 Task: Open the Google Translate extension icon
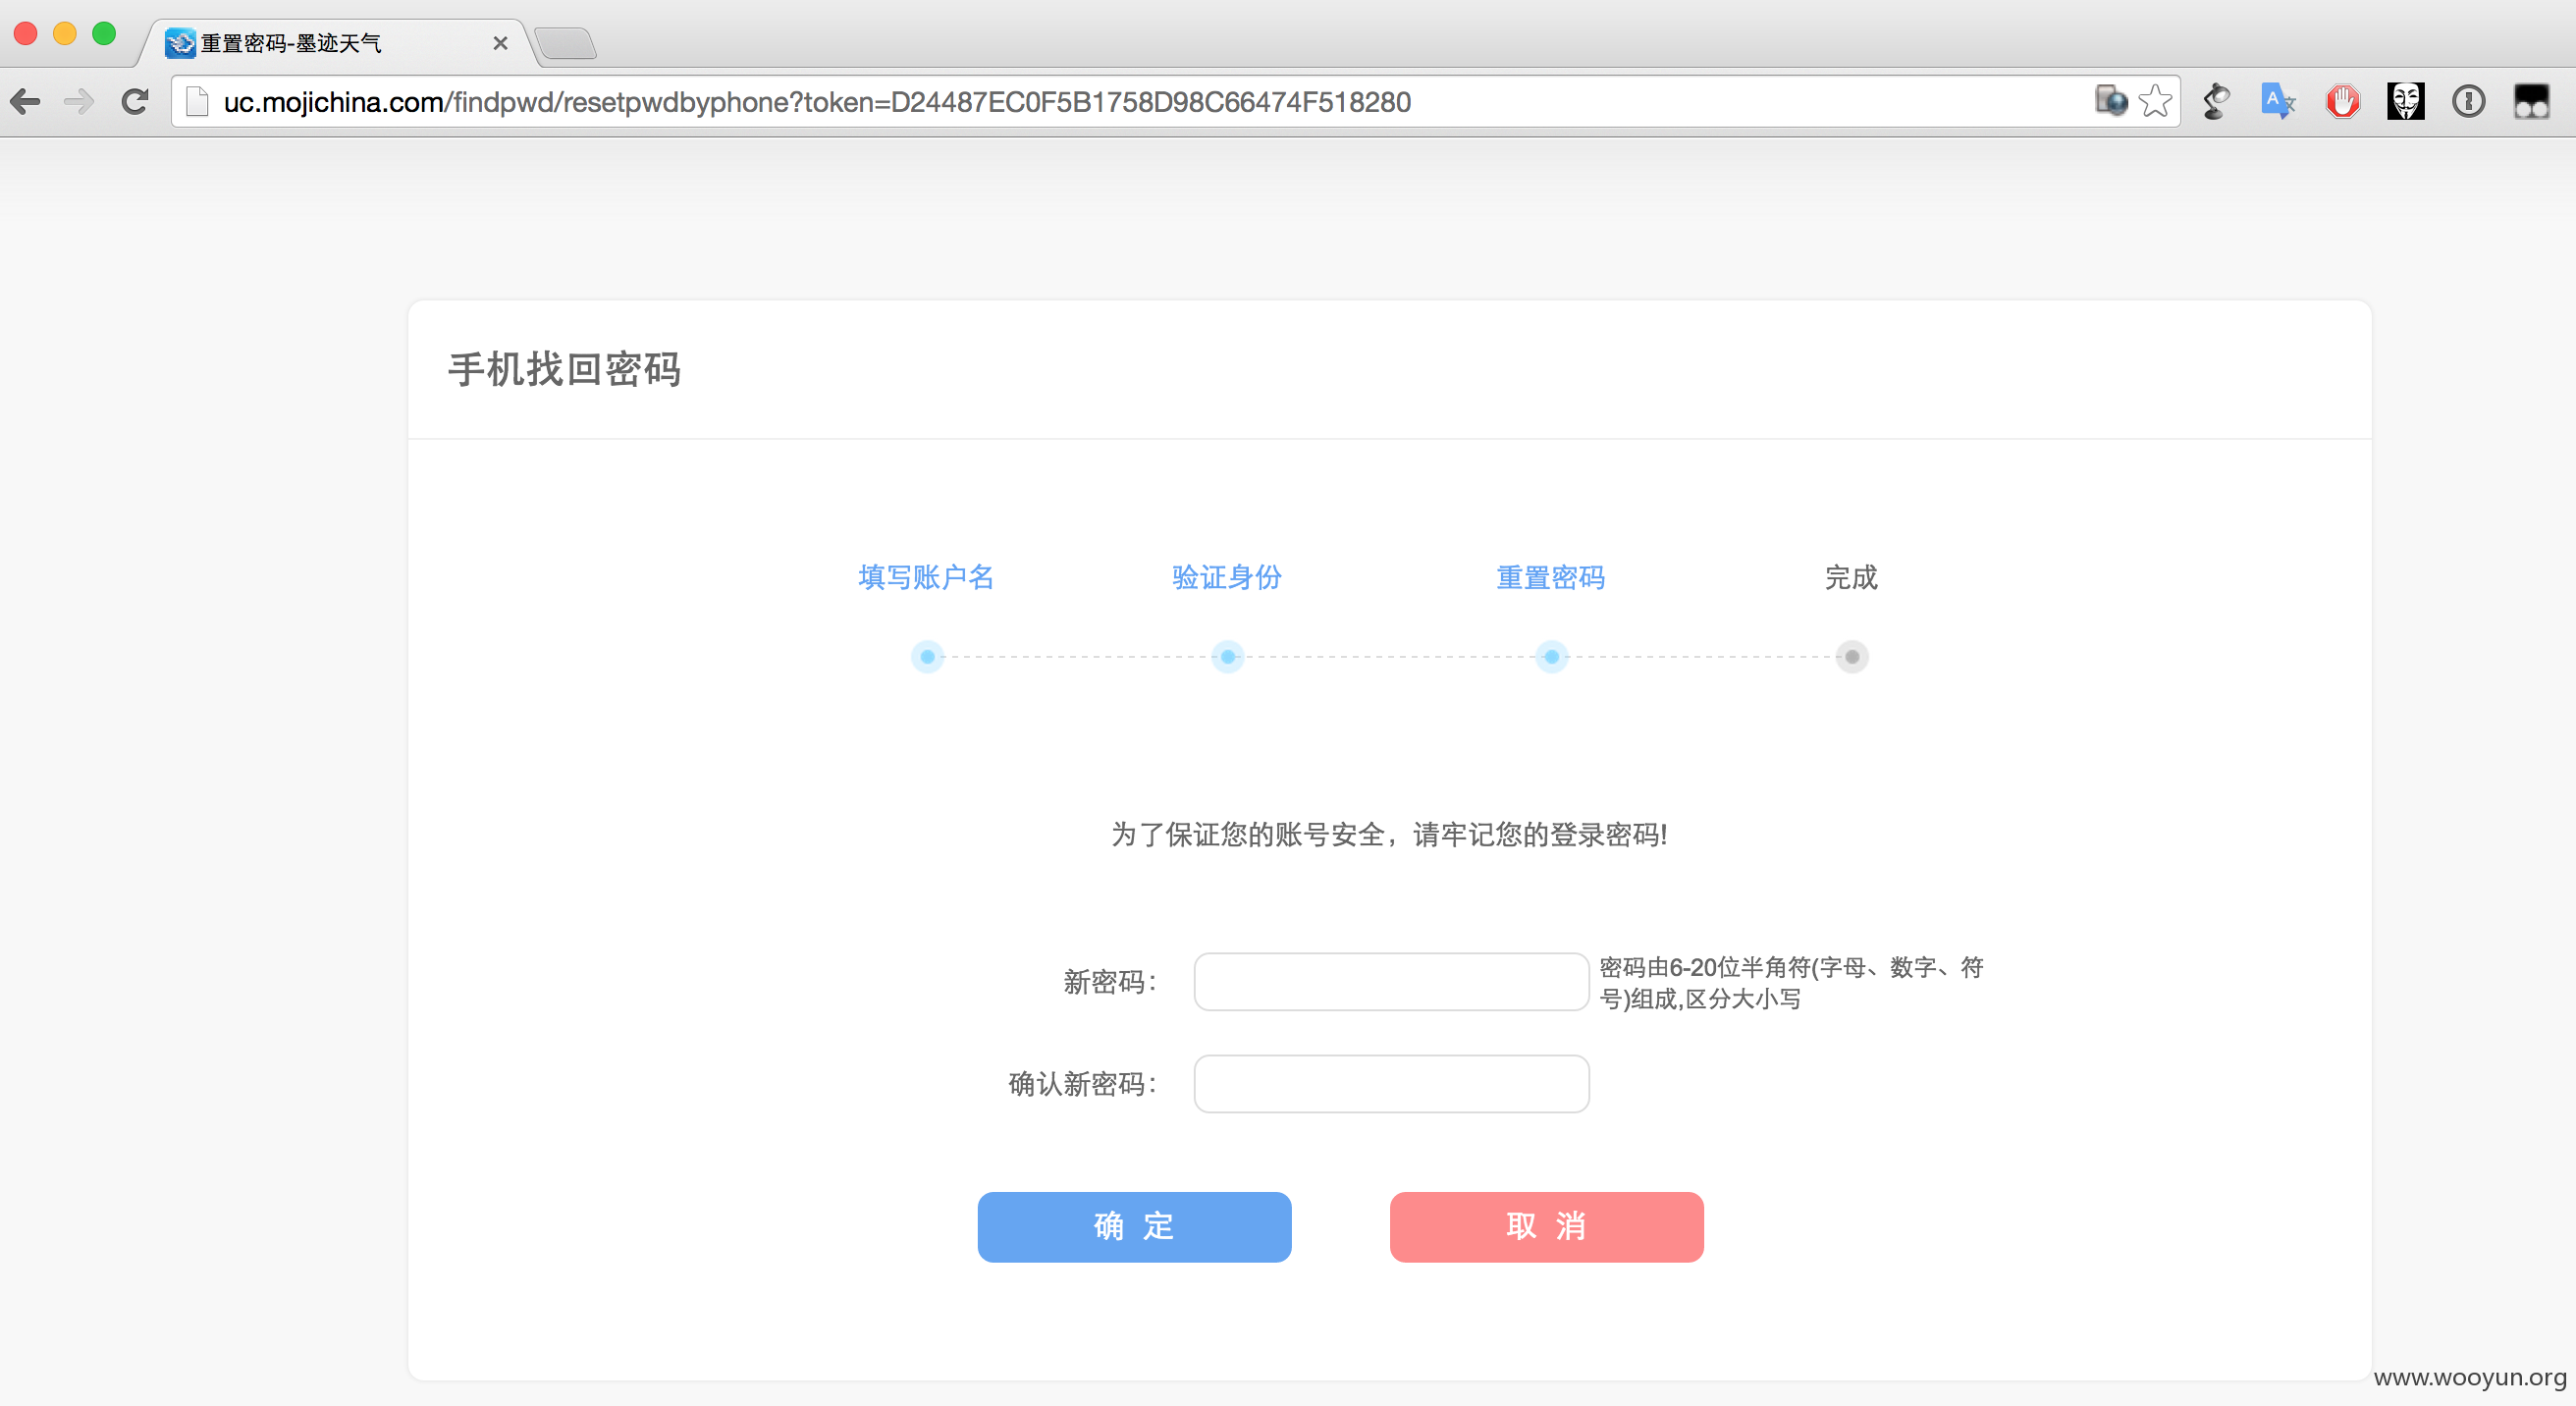click(x=2278, y=101)
